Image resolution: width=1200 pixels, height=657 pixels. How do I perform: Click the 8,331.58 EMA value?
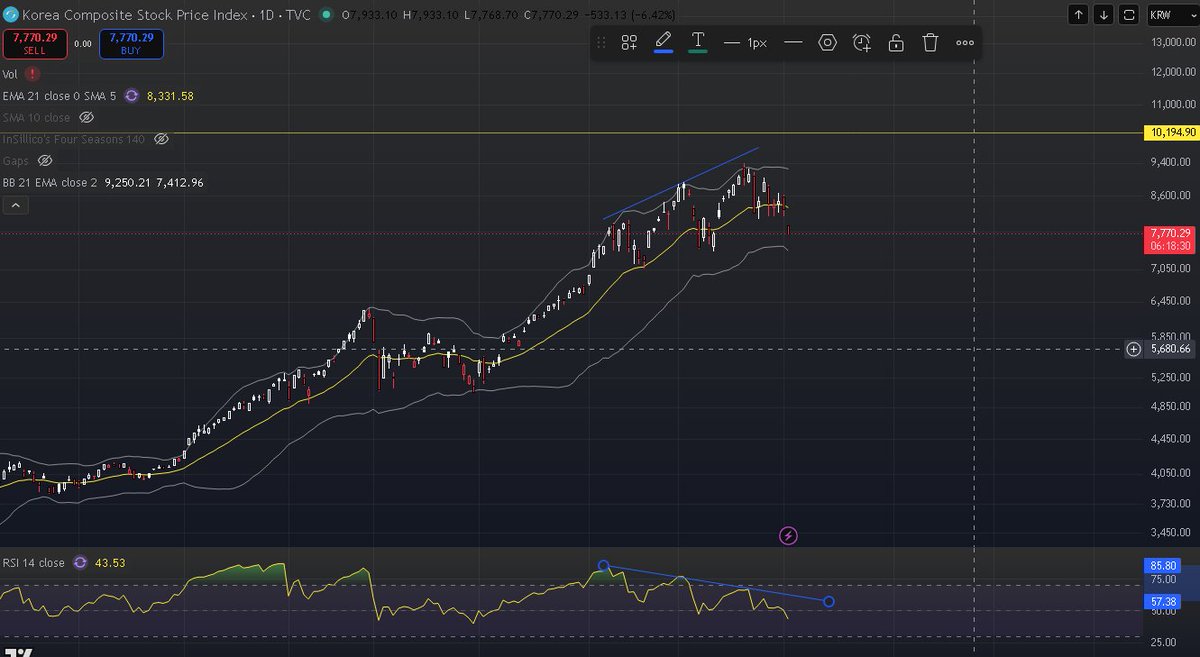pos(170,96)
